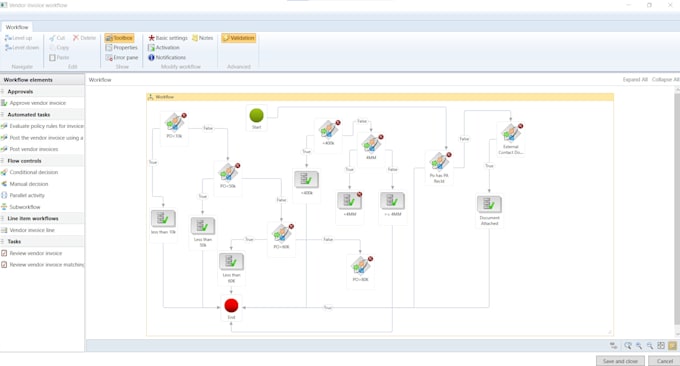Select Post the vendor invoice using a... element
This screenshot has width=680, height=366.
(x=42, y=138)
